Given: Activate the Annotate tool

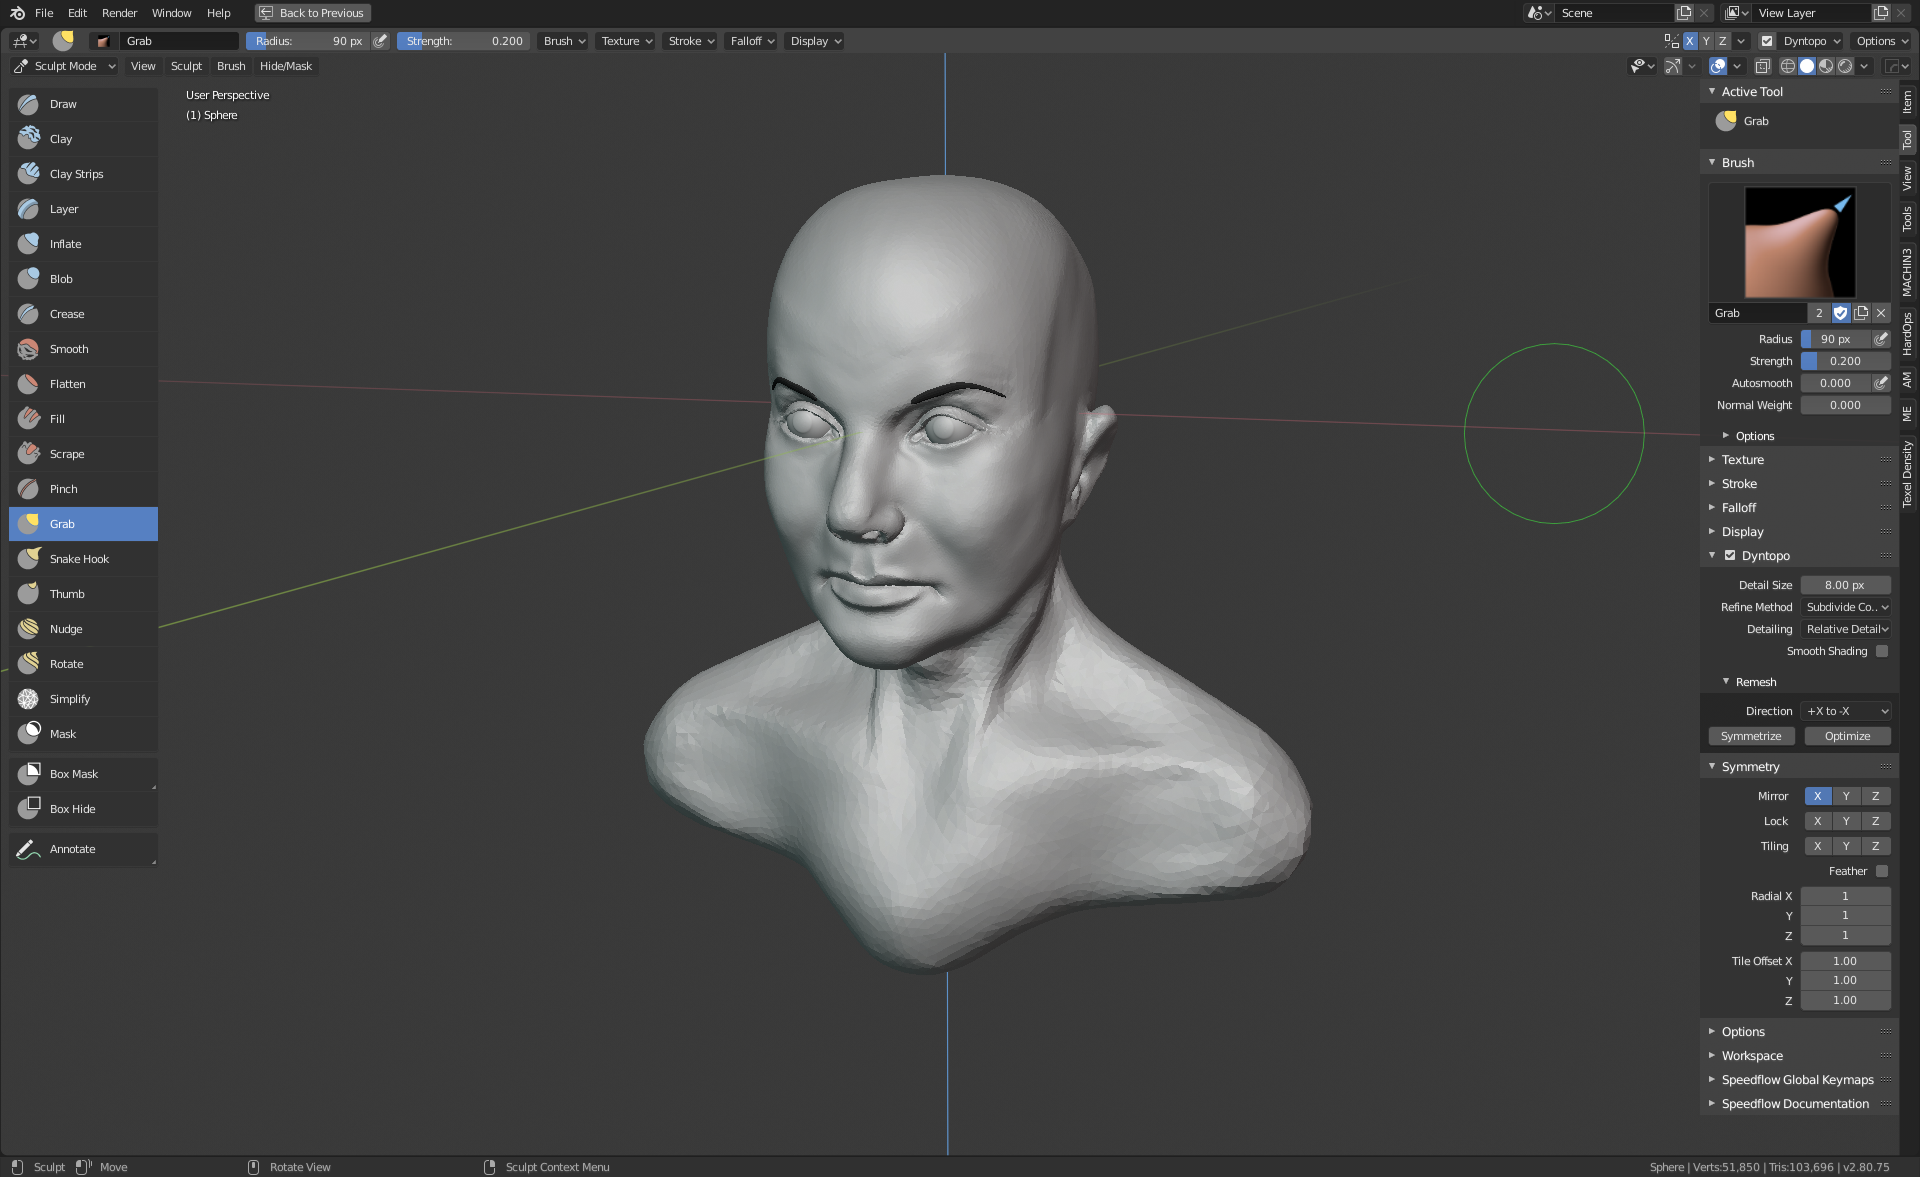Looking at the screenshot, I should (x=72, y=849).
